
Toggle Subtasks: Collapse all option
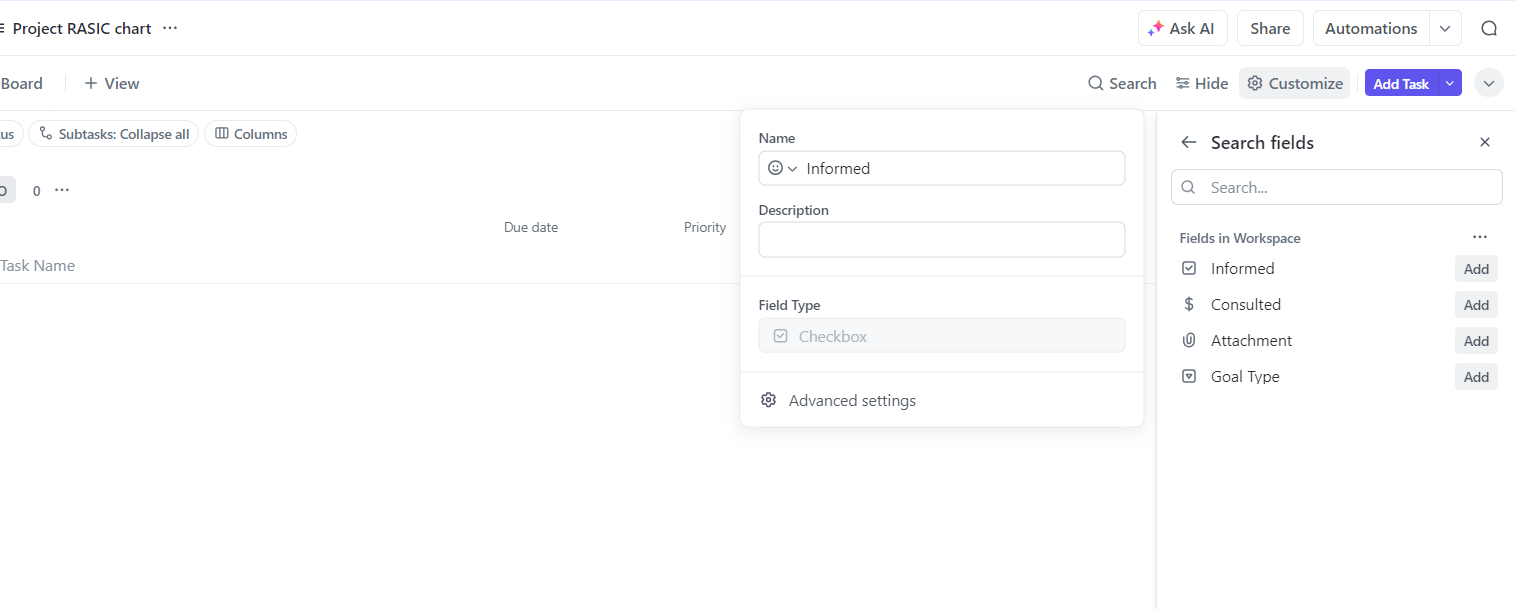click(x=114, y=134)
